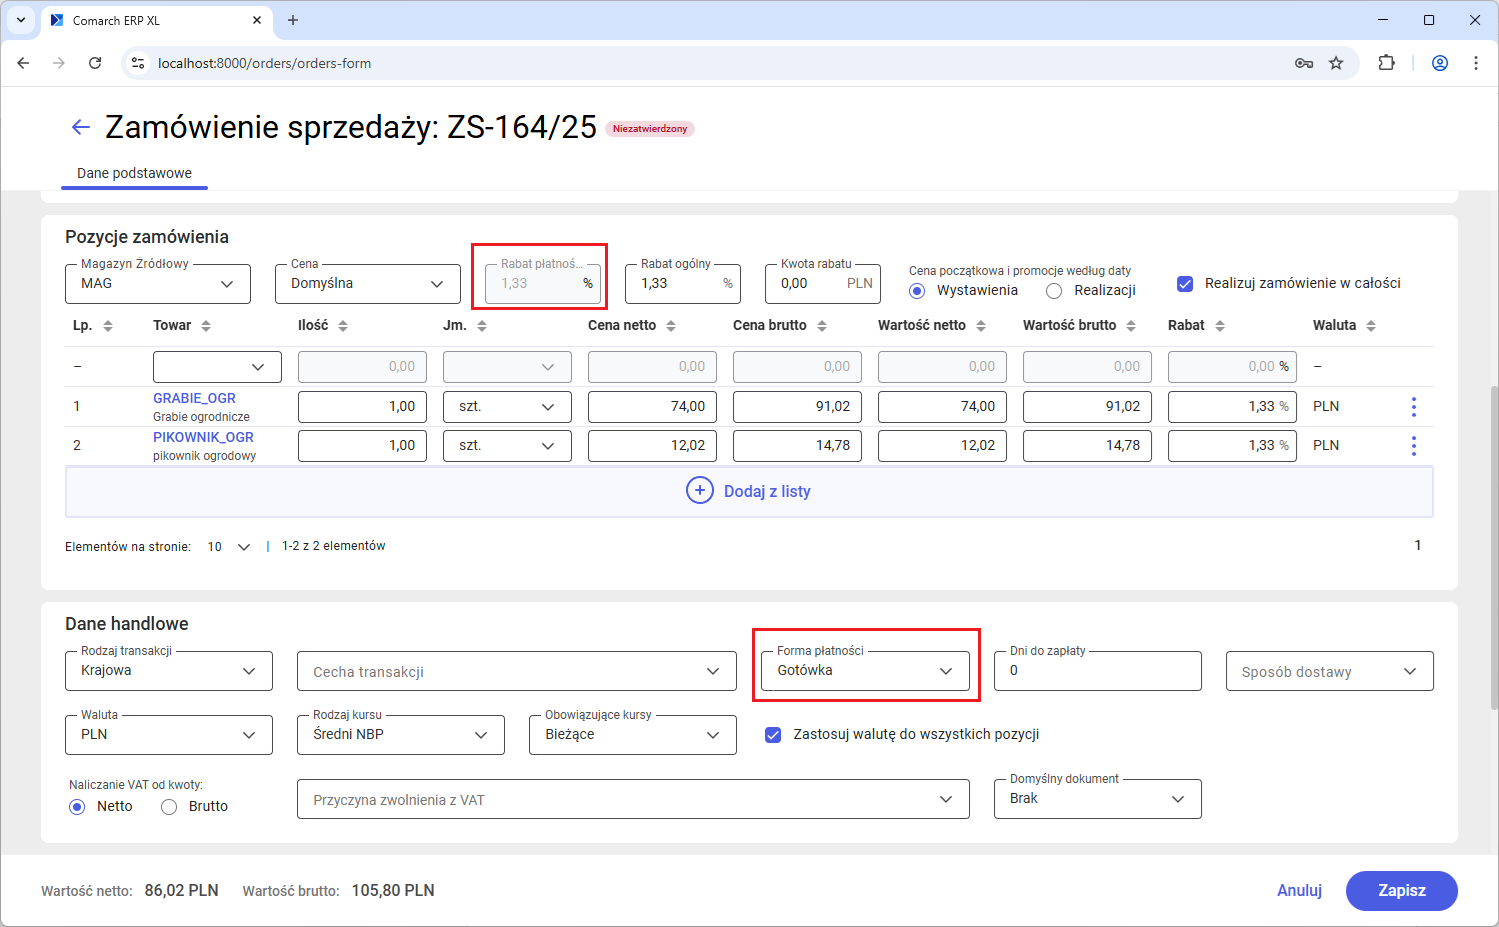Switch to the Dane podstawowe tab

(134, 173)
